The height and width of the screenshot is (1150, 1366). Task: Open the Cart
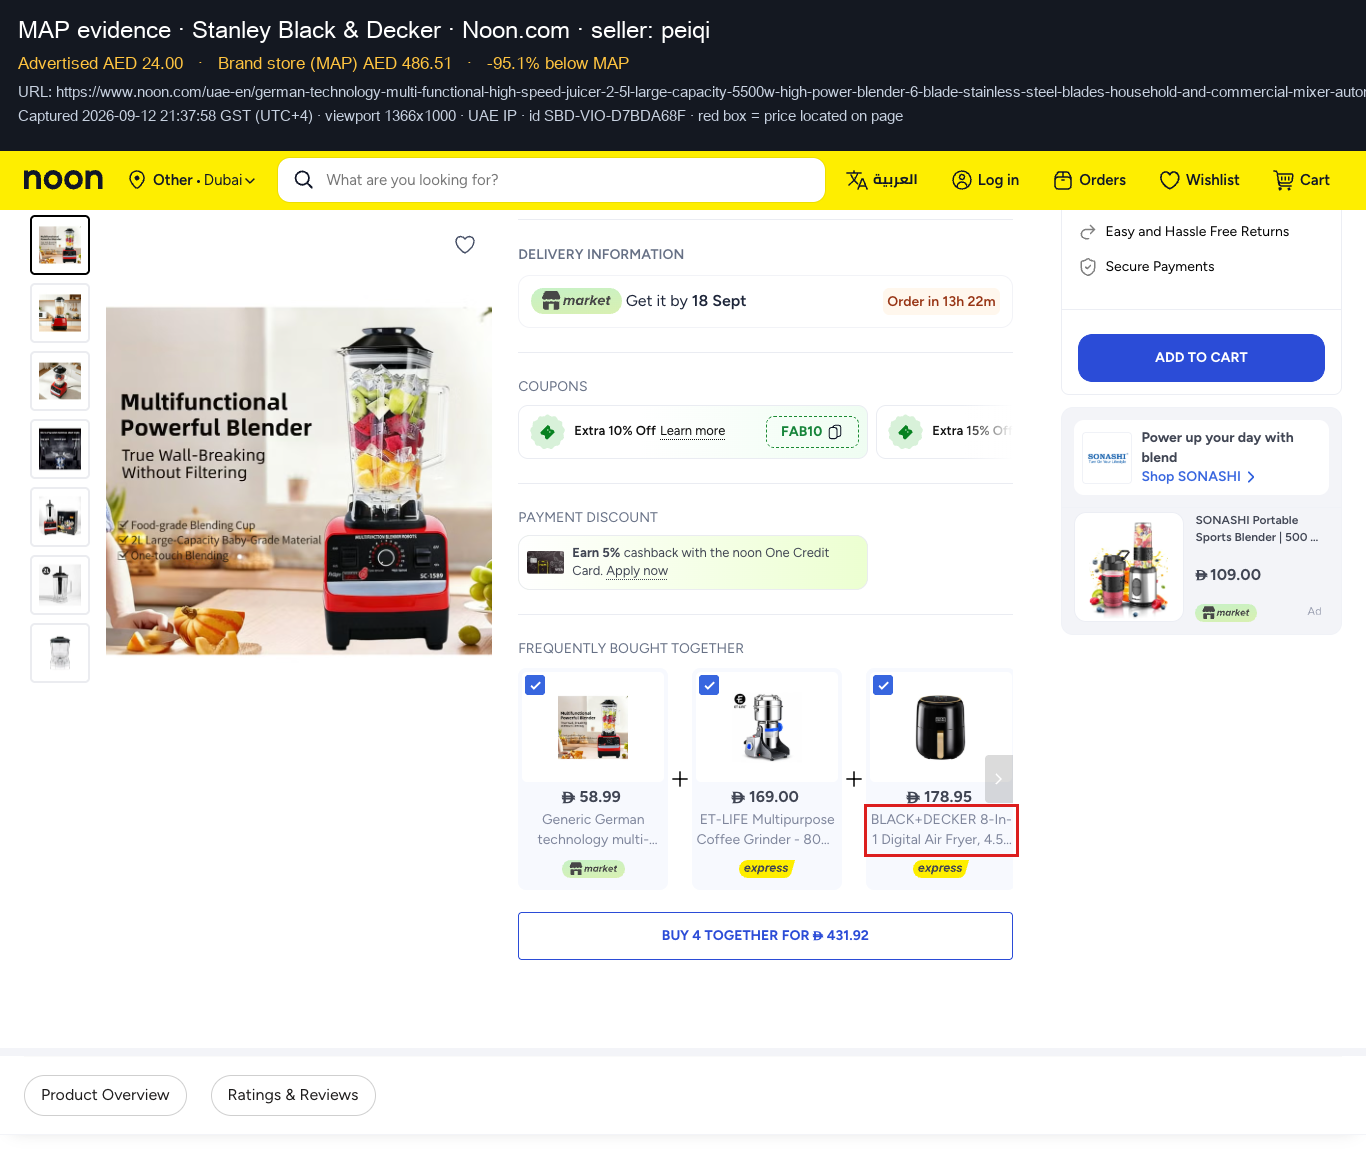click(x=1301, y=180)
